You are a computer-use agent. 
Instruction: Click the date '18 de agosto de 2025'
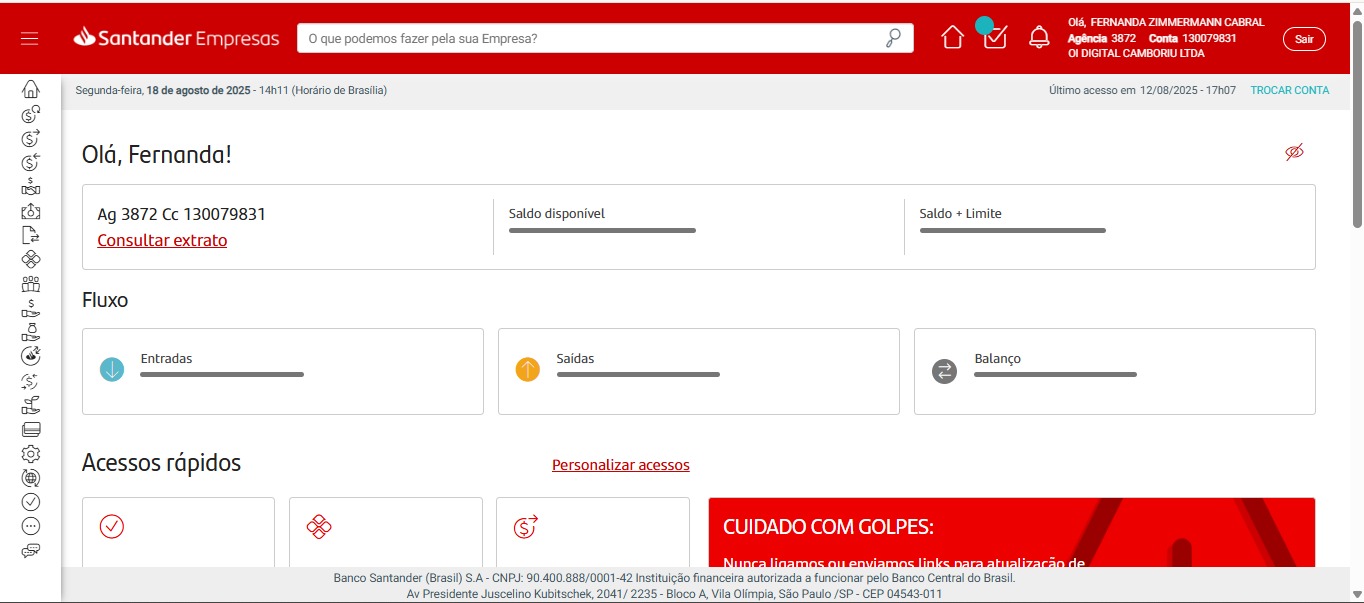click(x=198, y=90)
